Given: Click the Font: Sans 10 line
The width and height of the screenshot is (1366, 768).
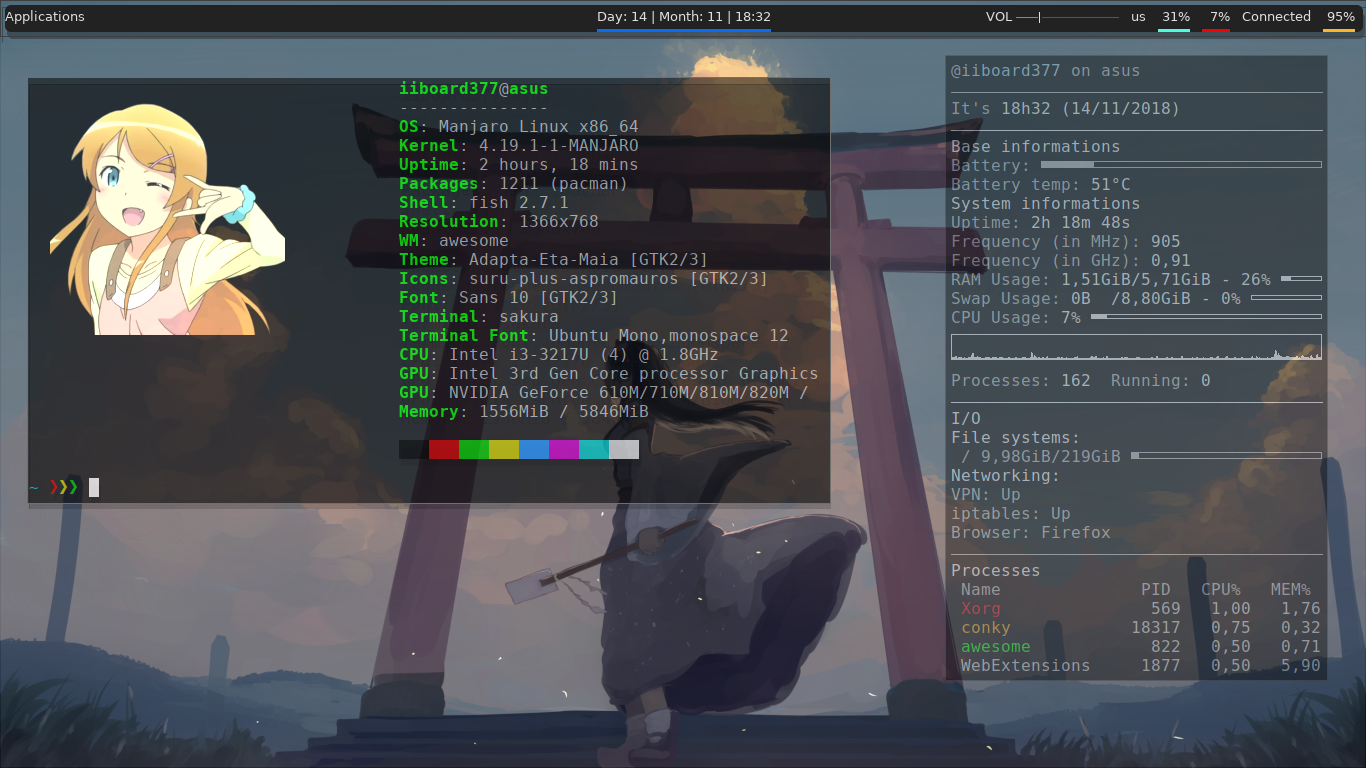Looking at the screenshot, I should point(509,298).
